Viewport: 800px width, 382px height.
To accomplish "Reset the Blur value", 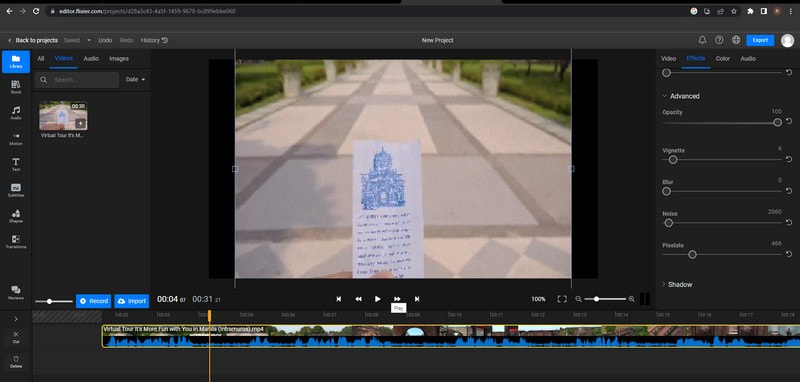I will tap(789, 191).
